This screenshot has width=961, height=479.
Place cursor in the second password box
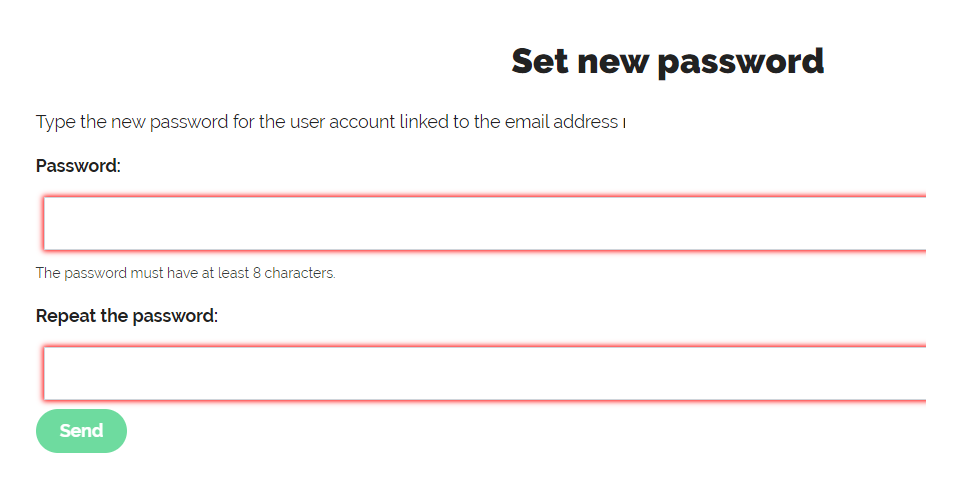pyautogui.click(x=485, y=373)
